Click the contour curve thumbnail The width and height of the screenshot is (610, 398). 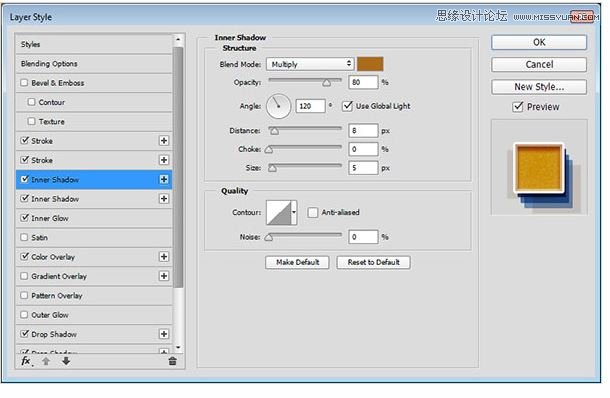point(279,212)
